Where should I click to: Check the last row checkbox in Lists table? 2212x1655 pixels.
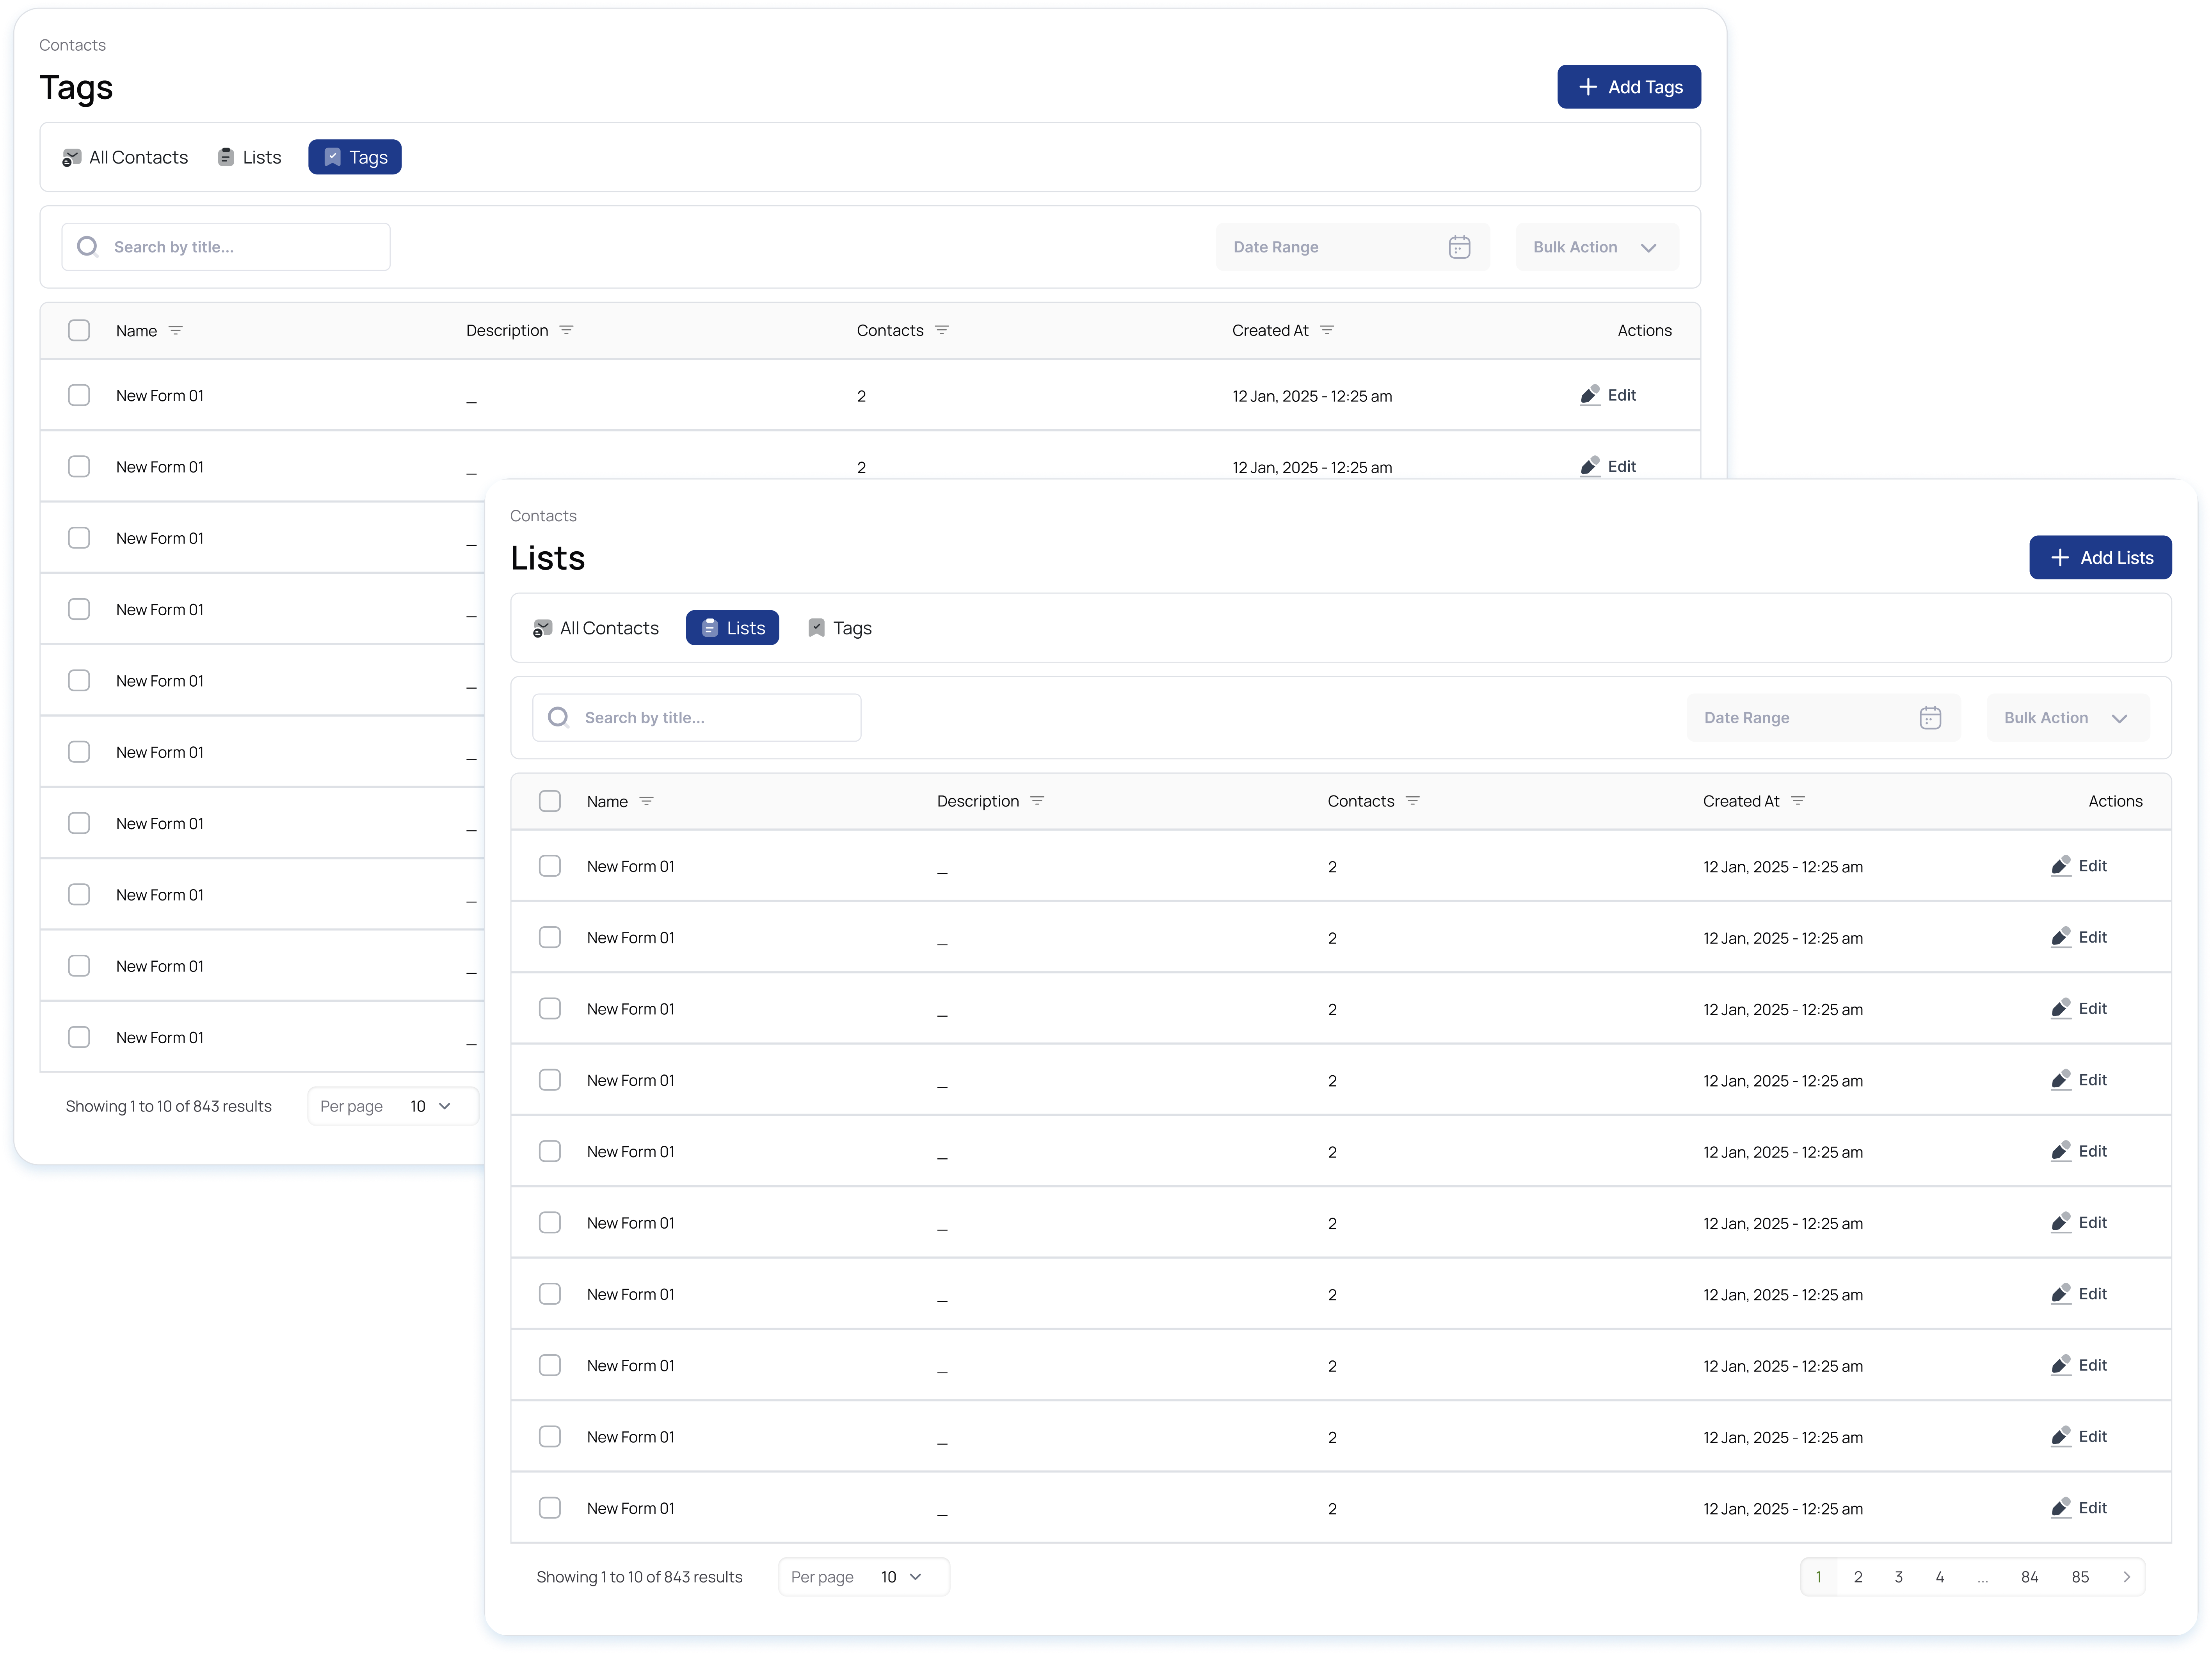tap(550, 1508)
